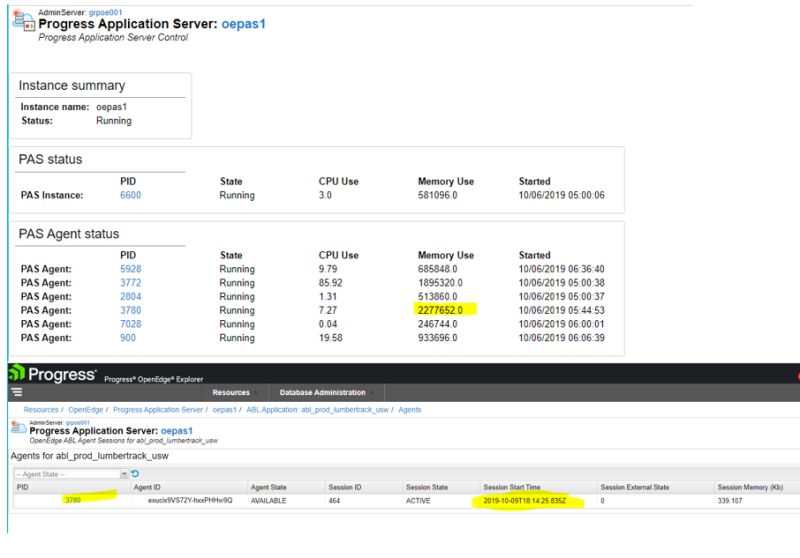Click the Progress logo in the header
The height and width of the screenshot is (558, 800).
[x=53, y=374]
